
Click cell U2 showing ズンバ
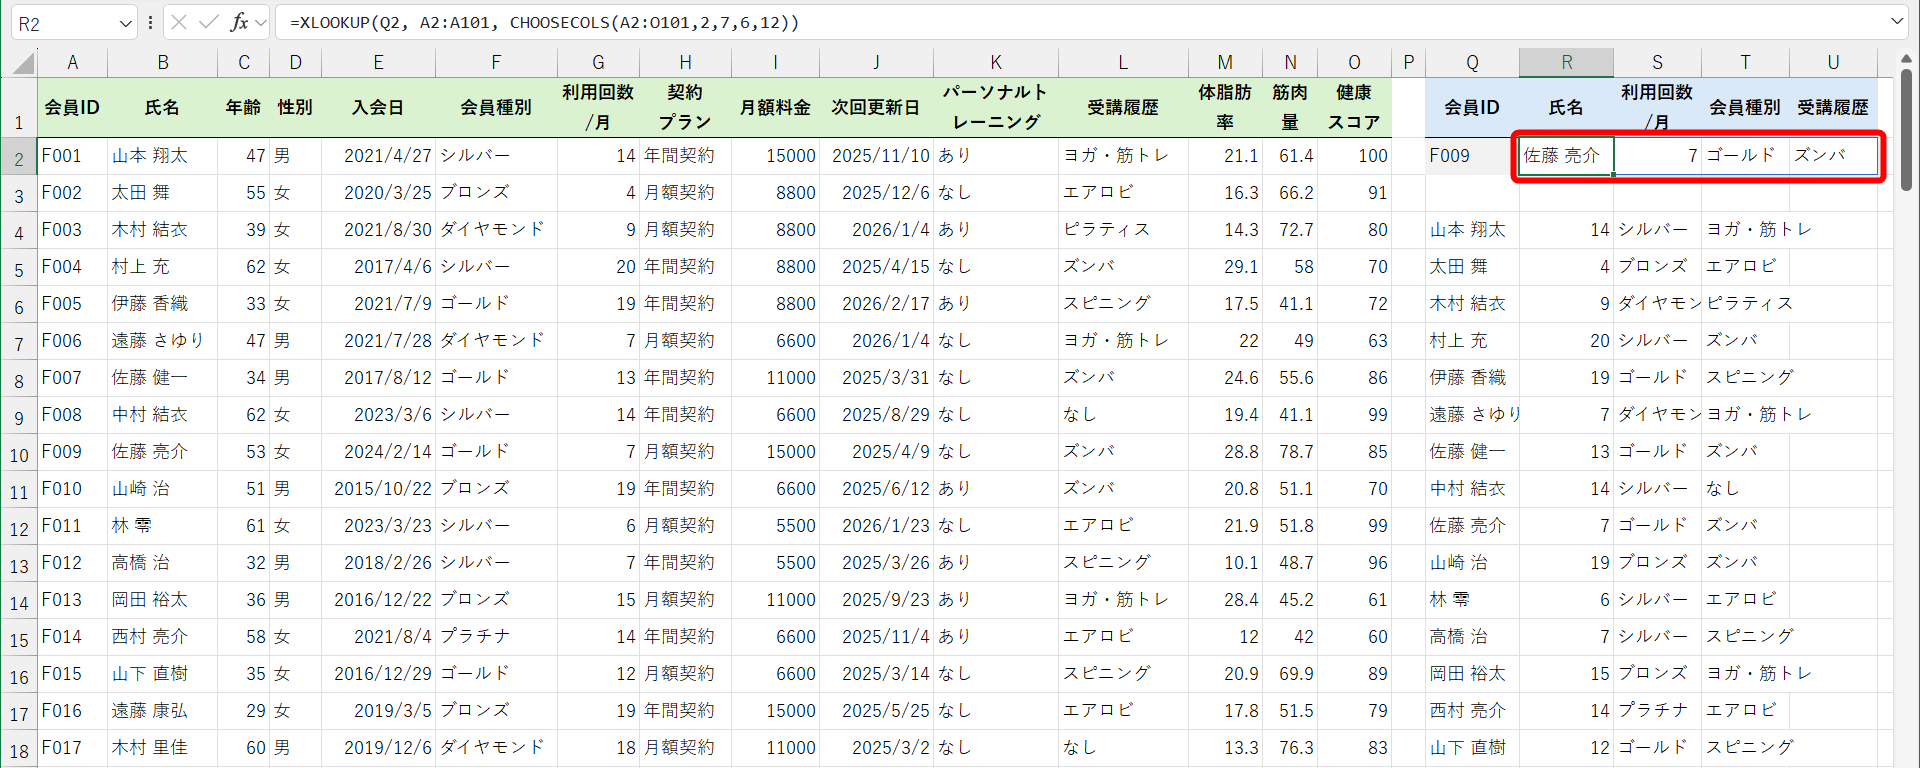[1833, 156]
